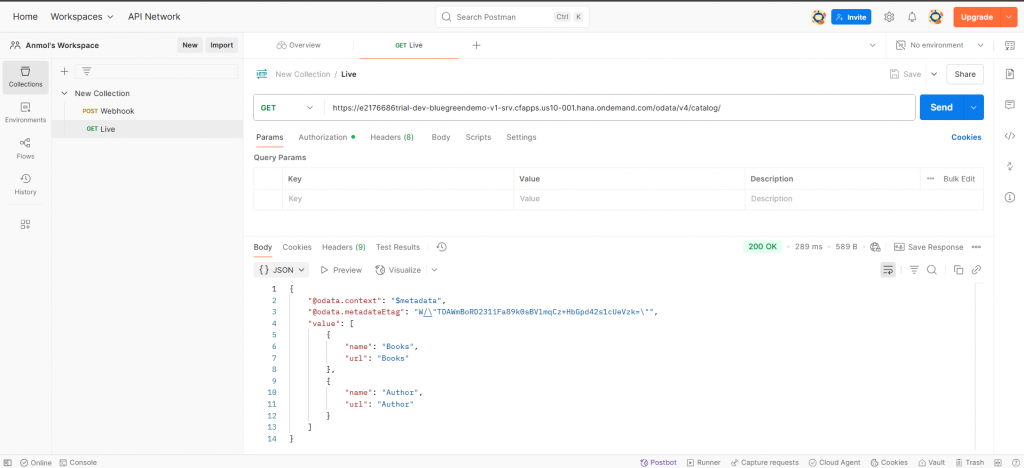Click Save Response
The width and height of the screenshot is (1024, 468).
click(928, 247)
